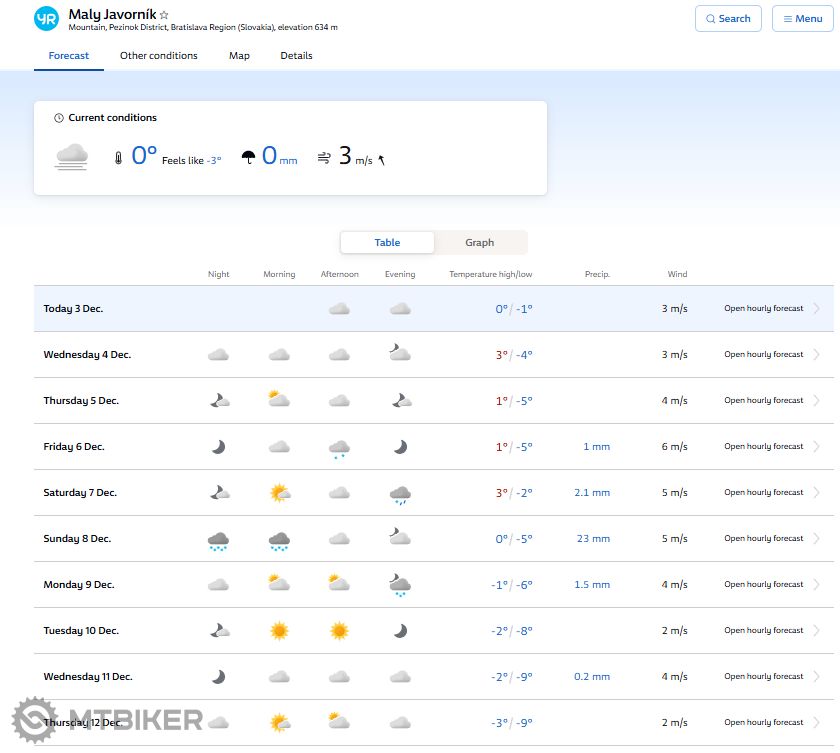The image size is (840, 753).
Task: Expand Today 3 Dec. row chevron
Action: click(x=816, y=309)
